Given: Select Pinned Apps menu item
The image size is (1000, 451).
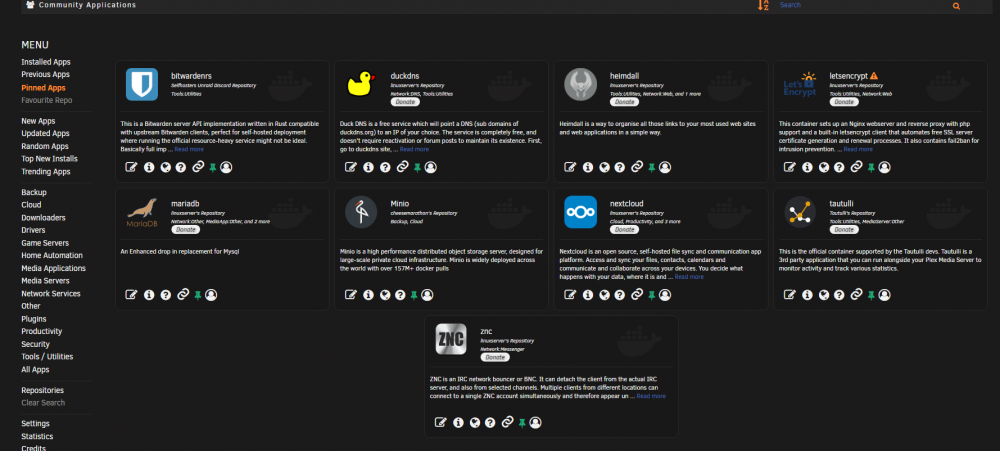Looking at the screenshot, I should point(43,88).
